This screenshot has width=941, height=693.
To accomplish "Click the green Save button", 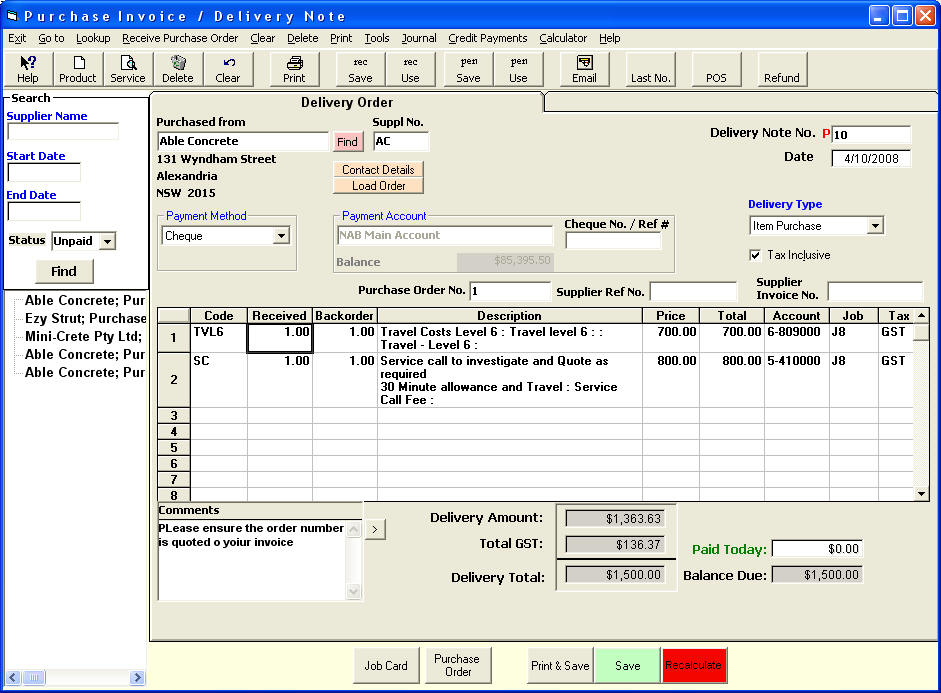I will pyautogui.click(x=627, y=665).
